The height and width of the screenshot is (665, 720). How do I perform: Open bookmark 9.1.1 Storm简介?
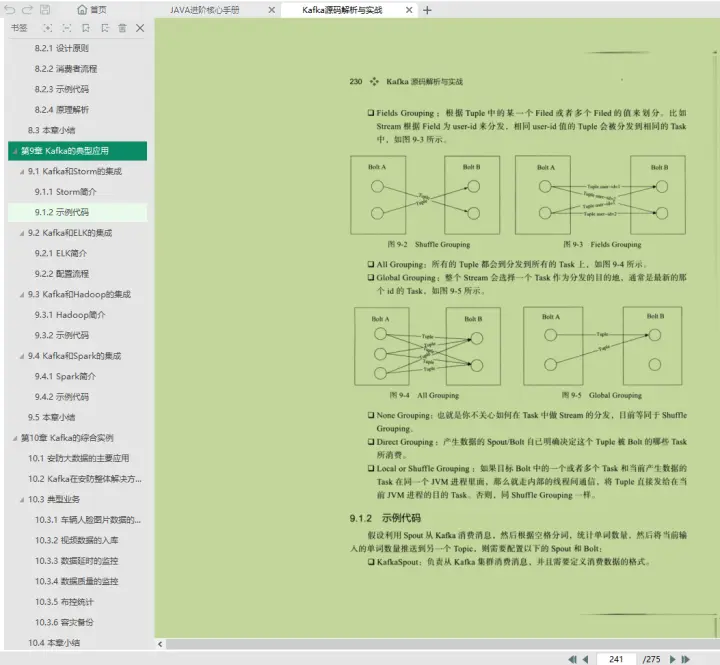[65, 192]
